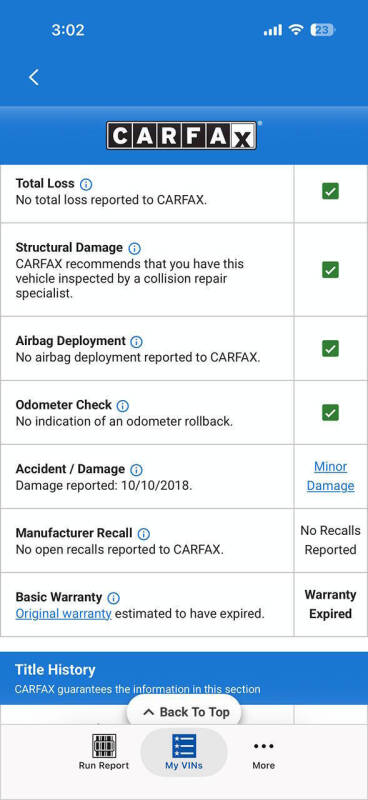Tap the Title History section header
Screen dimensions: 368x800
(x=184, y=678)
